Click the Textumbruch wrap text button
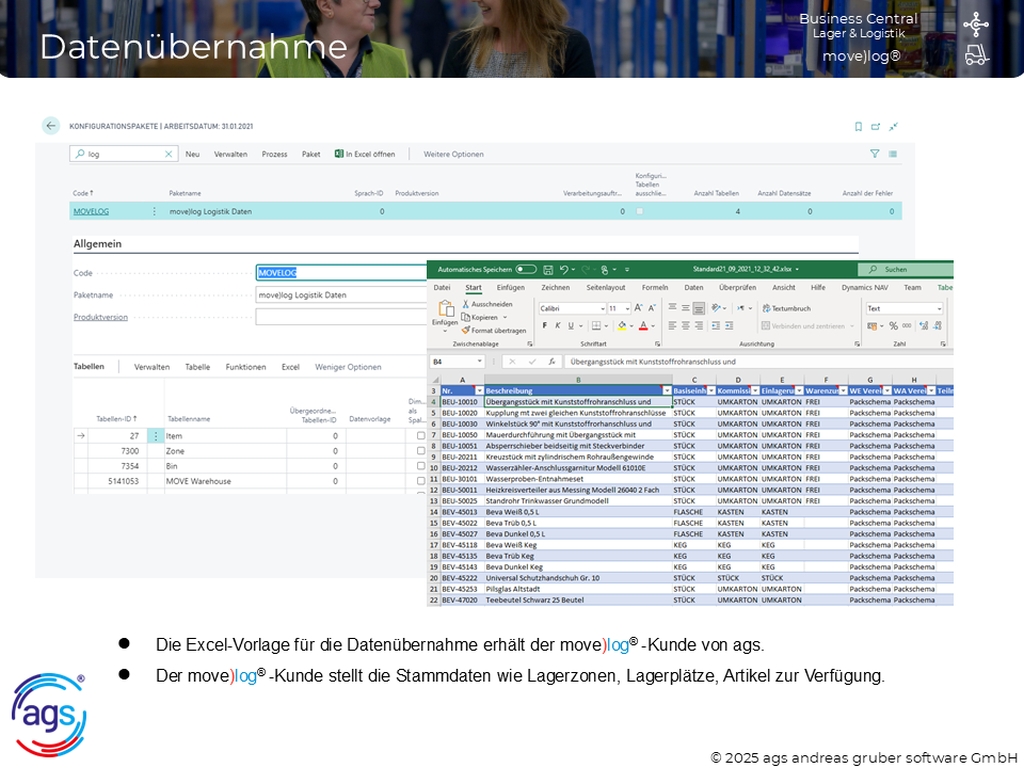1024x768 pixels. click(786, 308)
